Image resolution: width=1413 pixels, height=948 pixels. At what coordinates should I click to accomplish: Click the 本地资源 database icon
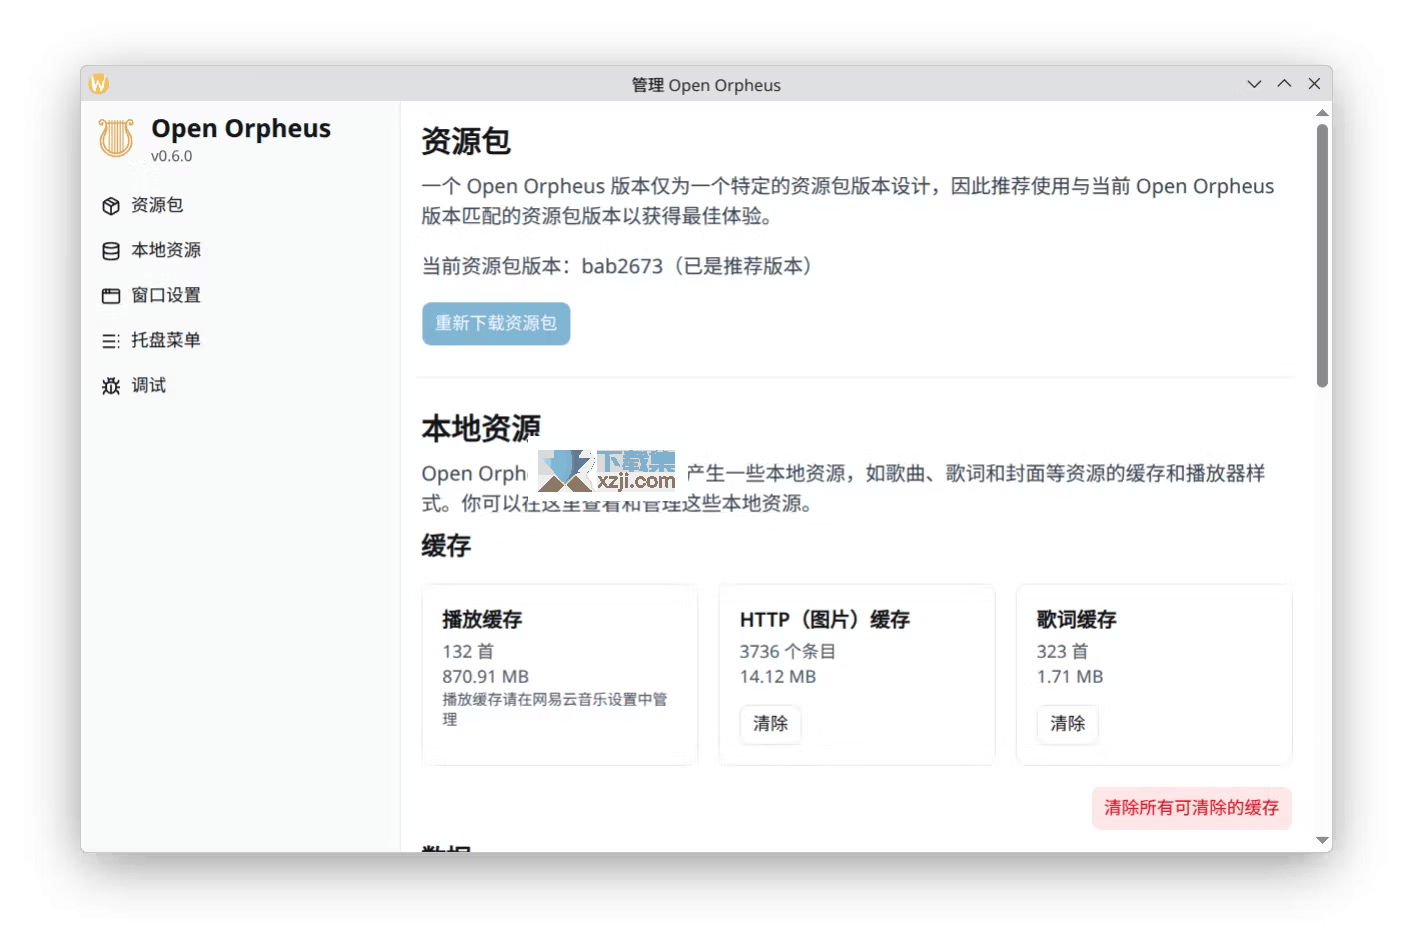coord(111,251)
